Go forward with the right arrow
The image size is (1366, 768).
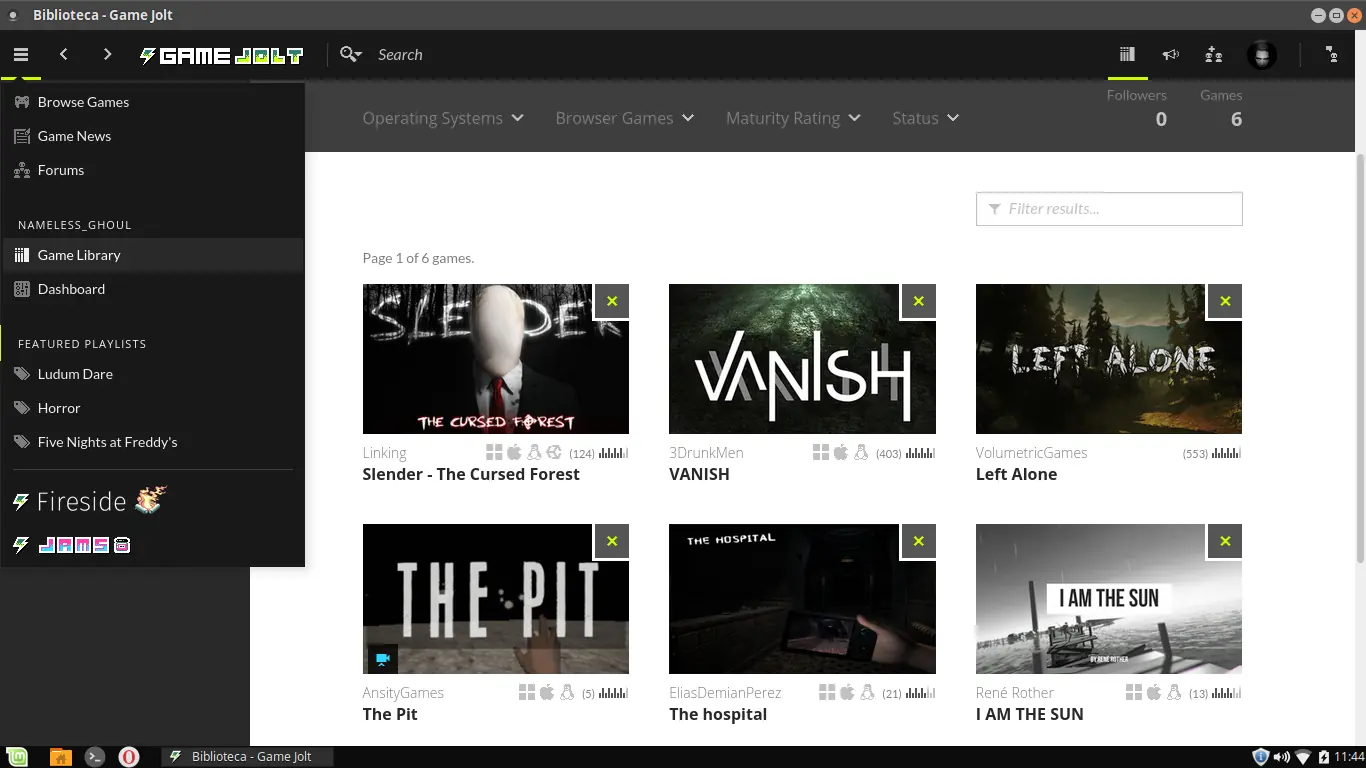point(107,55)
